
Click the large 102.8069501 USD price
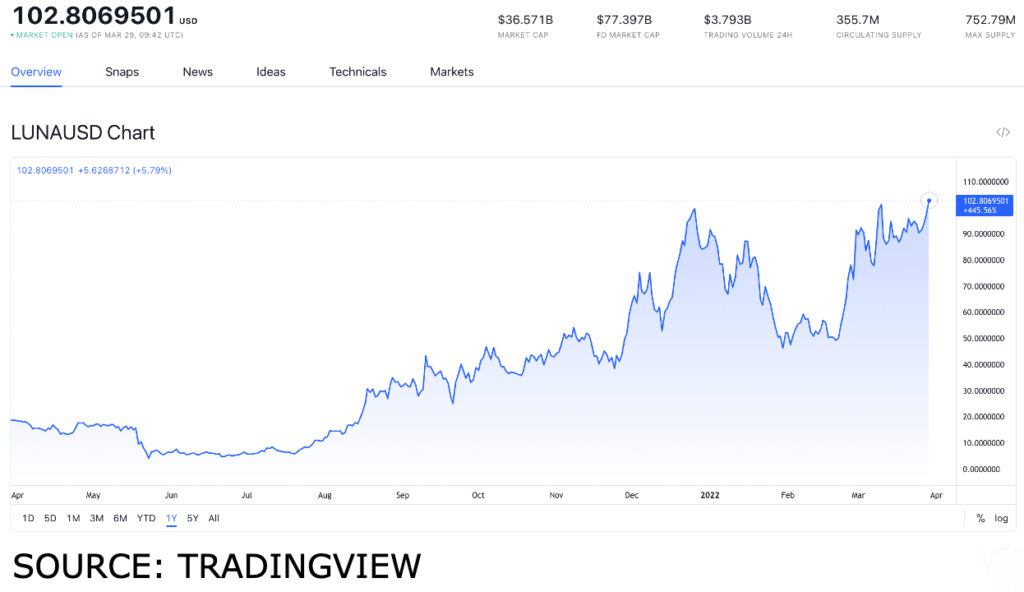(104, 16)
